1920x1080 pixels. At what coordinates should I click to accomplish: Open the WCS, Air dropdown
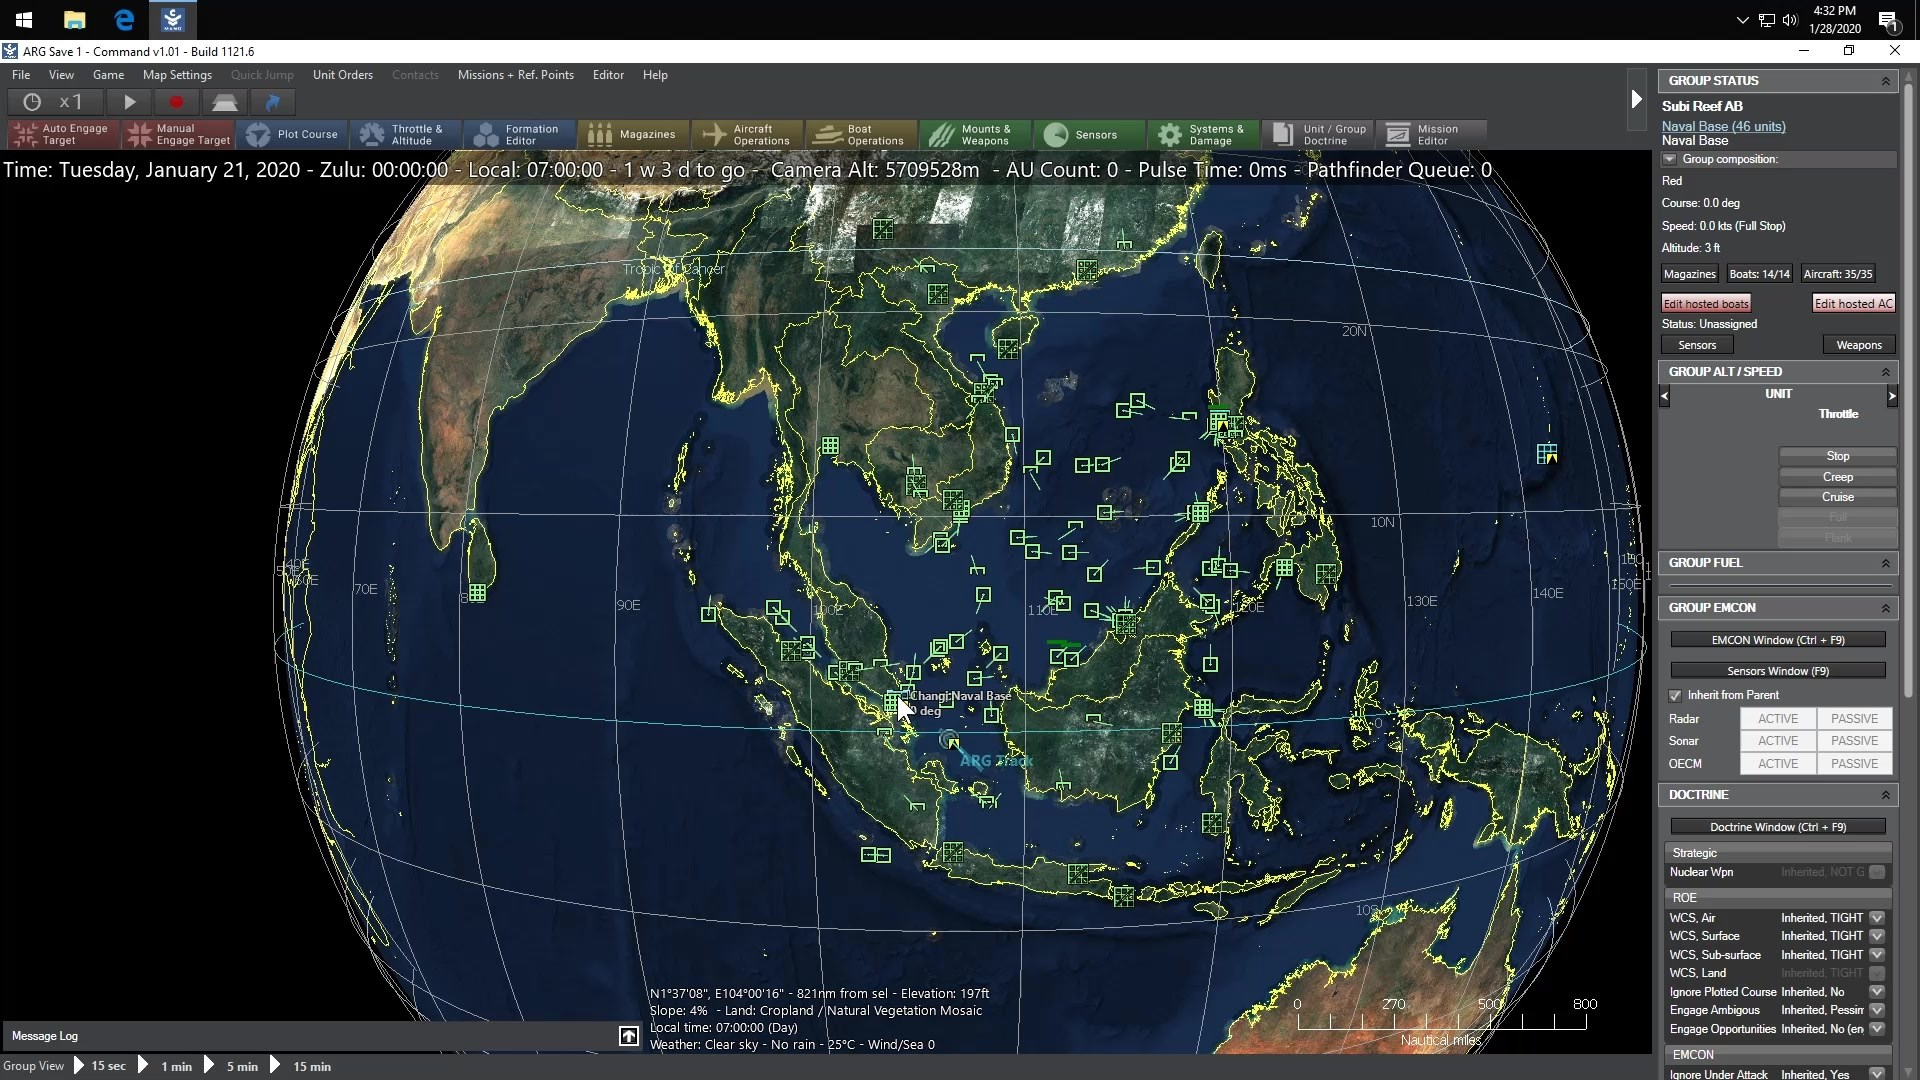(x=1877, y=918)
